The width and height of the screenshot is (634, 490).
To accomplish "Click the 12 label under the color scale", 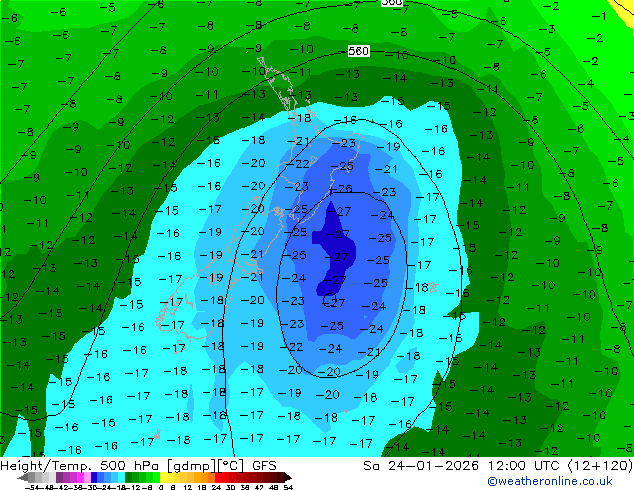I will click(x=188, y=487).
